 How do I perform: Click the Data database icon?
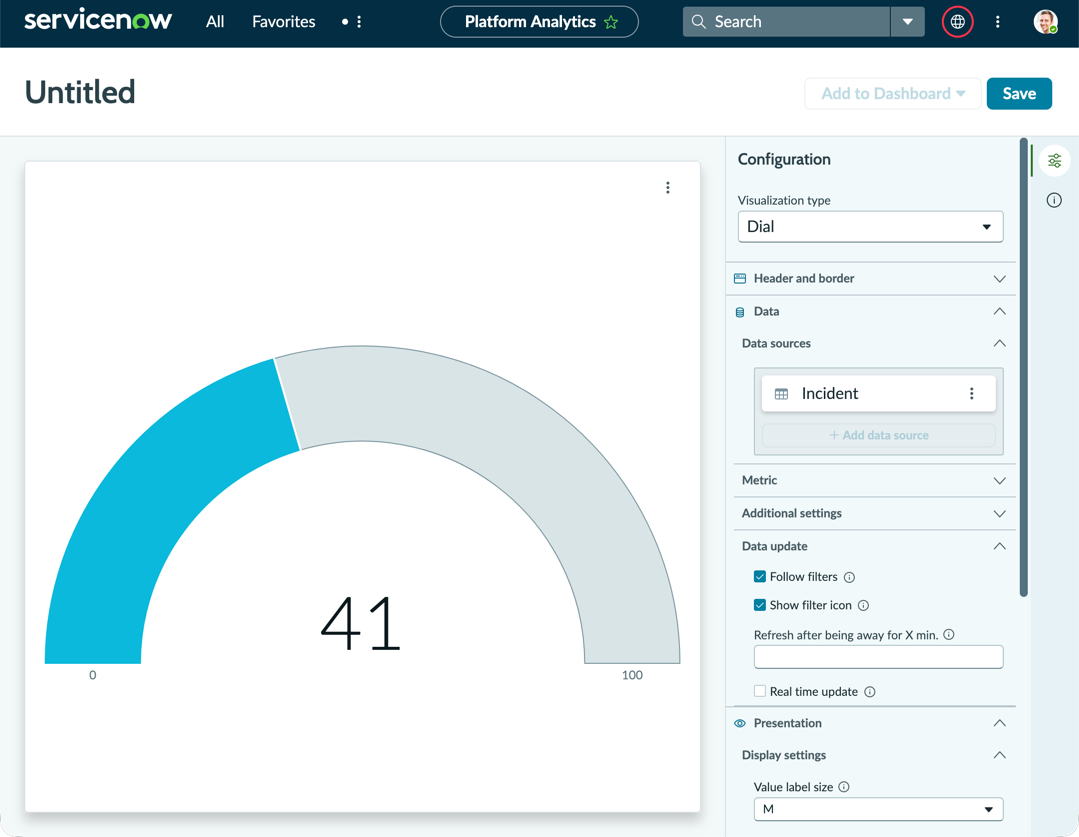[740, 312]
